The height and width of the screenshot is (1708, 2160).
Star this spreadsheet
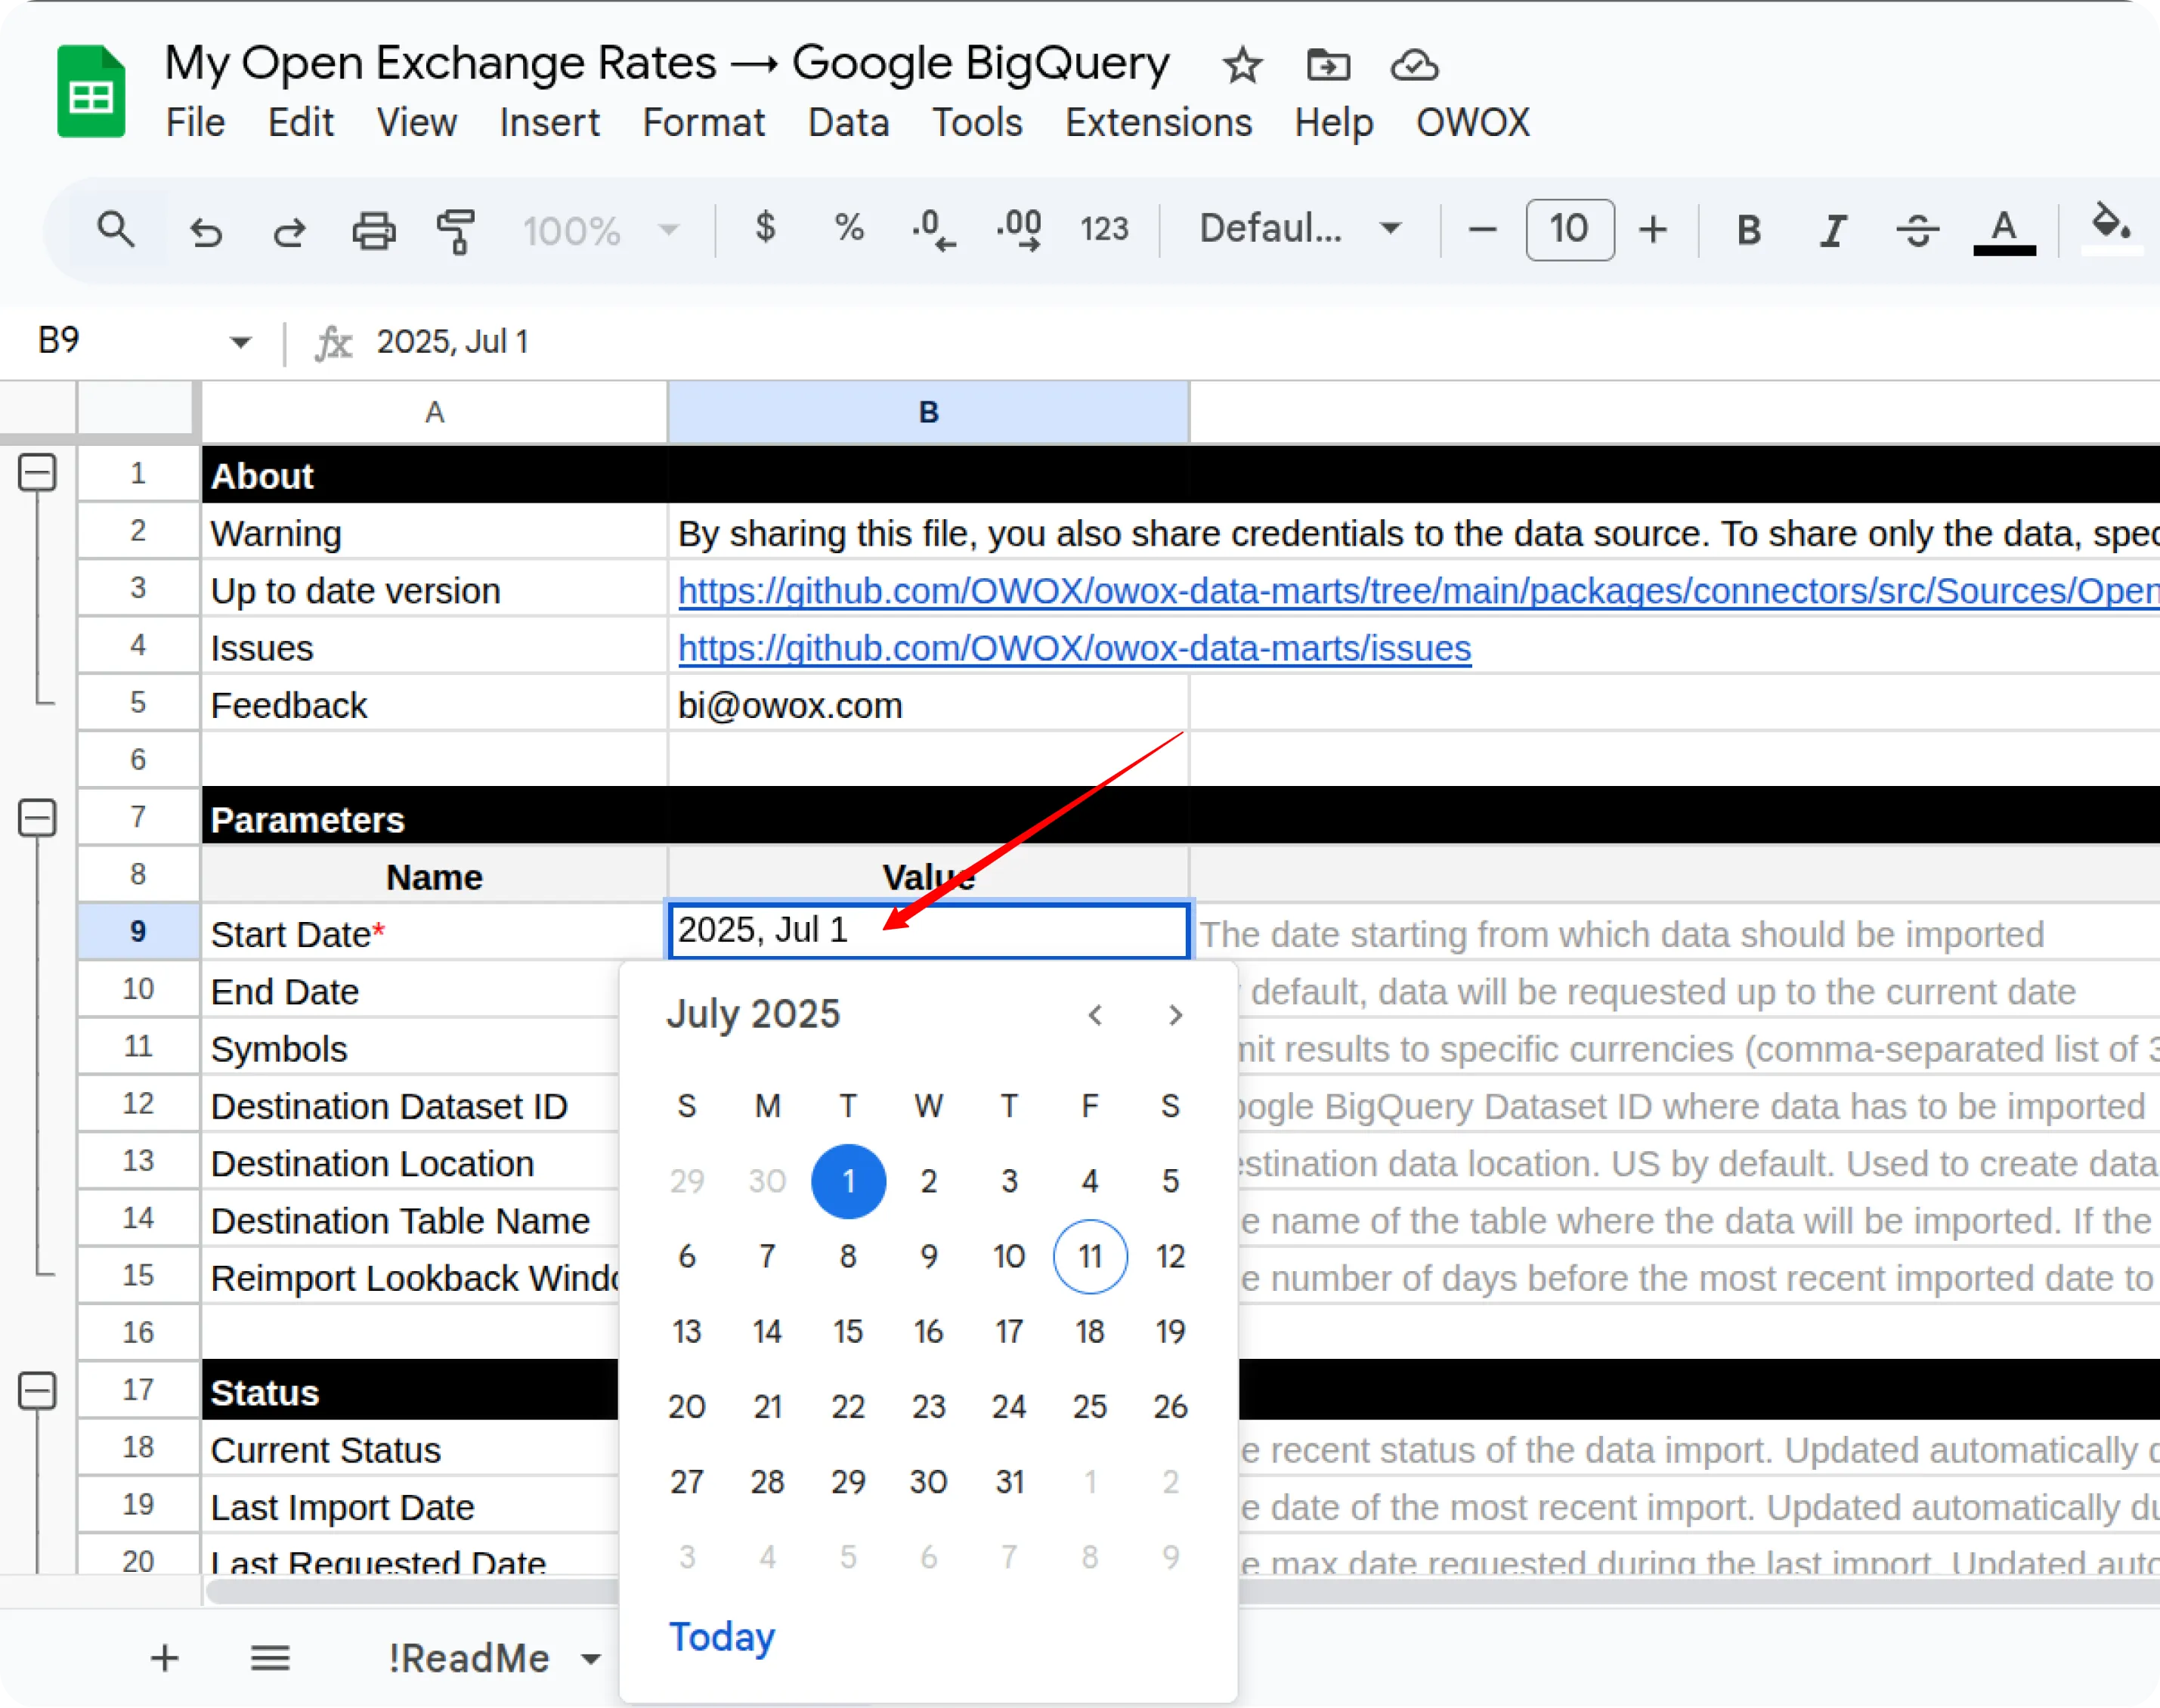coord(1243,66)
